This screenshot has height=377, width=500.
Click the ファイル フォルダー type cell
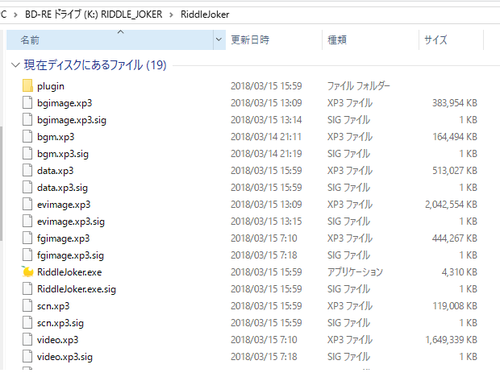tap(358, 86)
